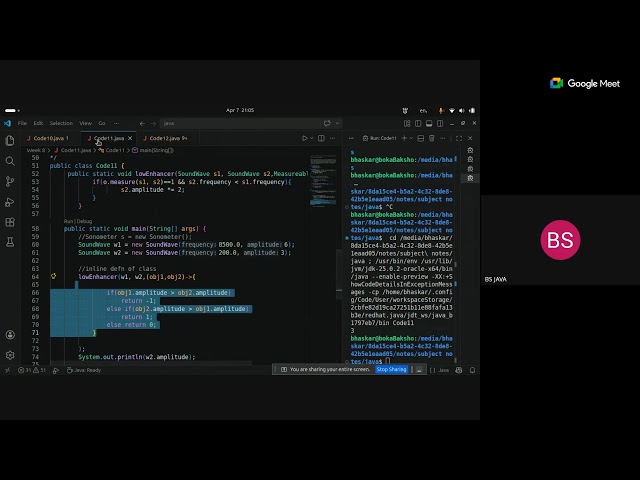640x480 pixels.
Task: Open the new terminal launch profile dropdown
Action: (411, 138)
